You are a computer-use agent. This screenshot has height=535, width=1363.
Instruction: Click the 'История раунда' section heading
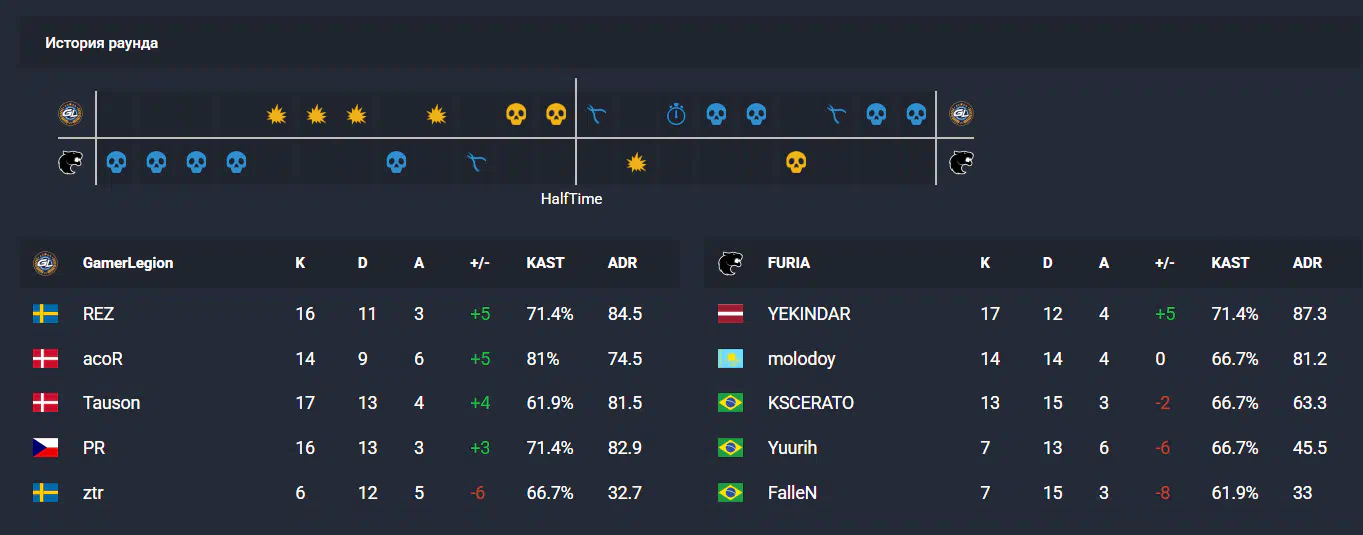101,43
